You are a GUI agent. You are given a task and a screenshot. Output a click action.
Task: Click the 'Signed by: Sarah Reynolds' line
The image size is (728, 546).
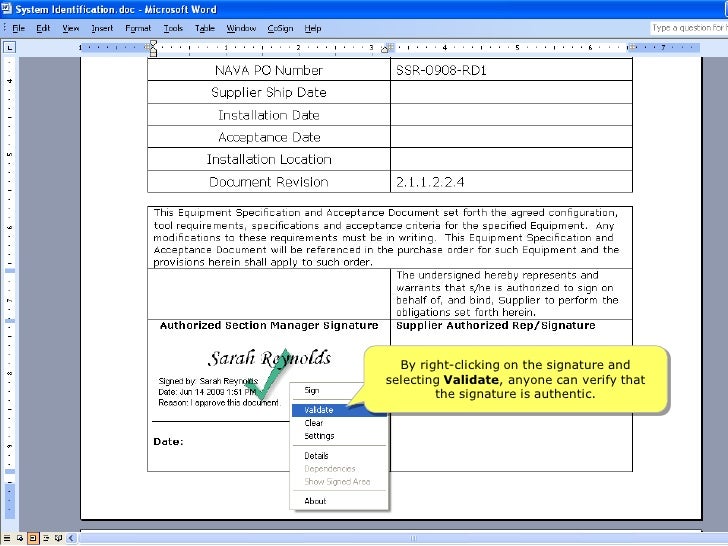(208, 381)
